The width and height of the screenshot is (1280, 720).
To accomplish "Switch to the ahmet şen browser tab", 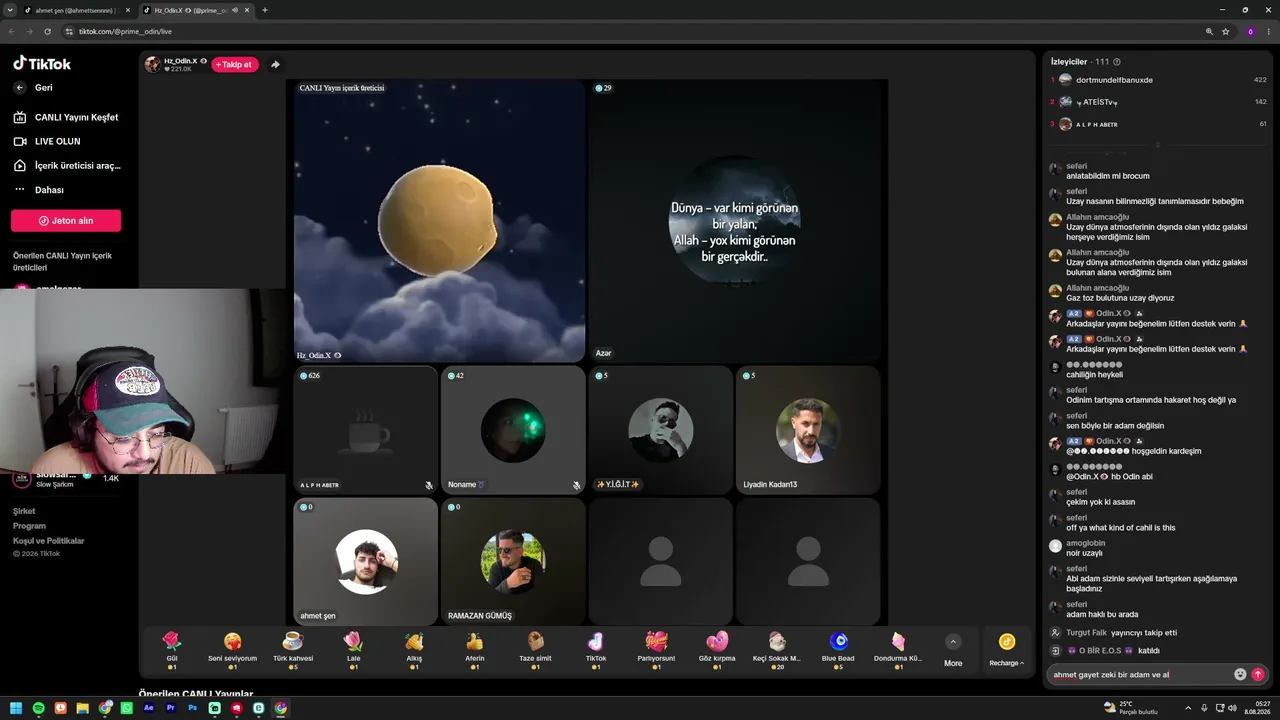I will point(76,10).
